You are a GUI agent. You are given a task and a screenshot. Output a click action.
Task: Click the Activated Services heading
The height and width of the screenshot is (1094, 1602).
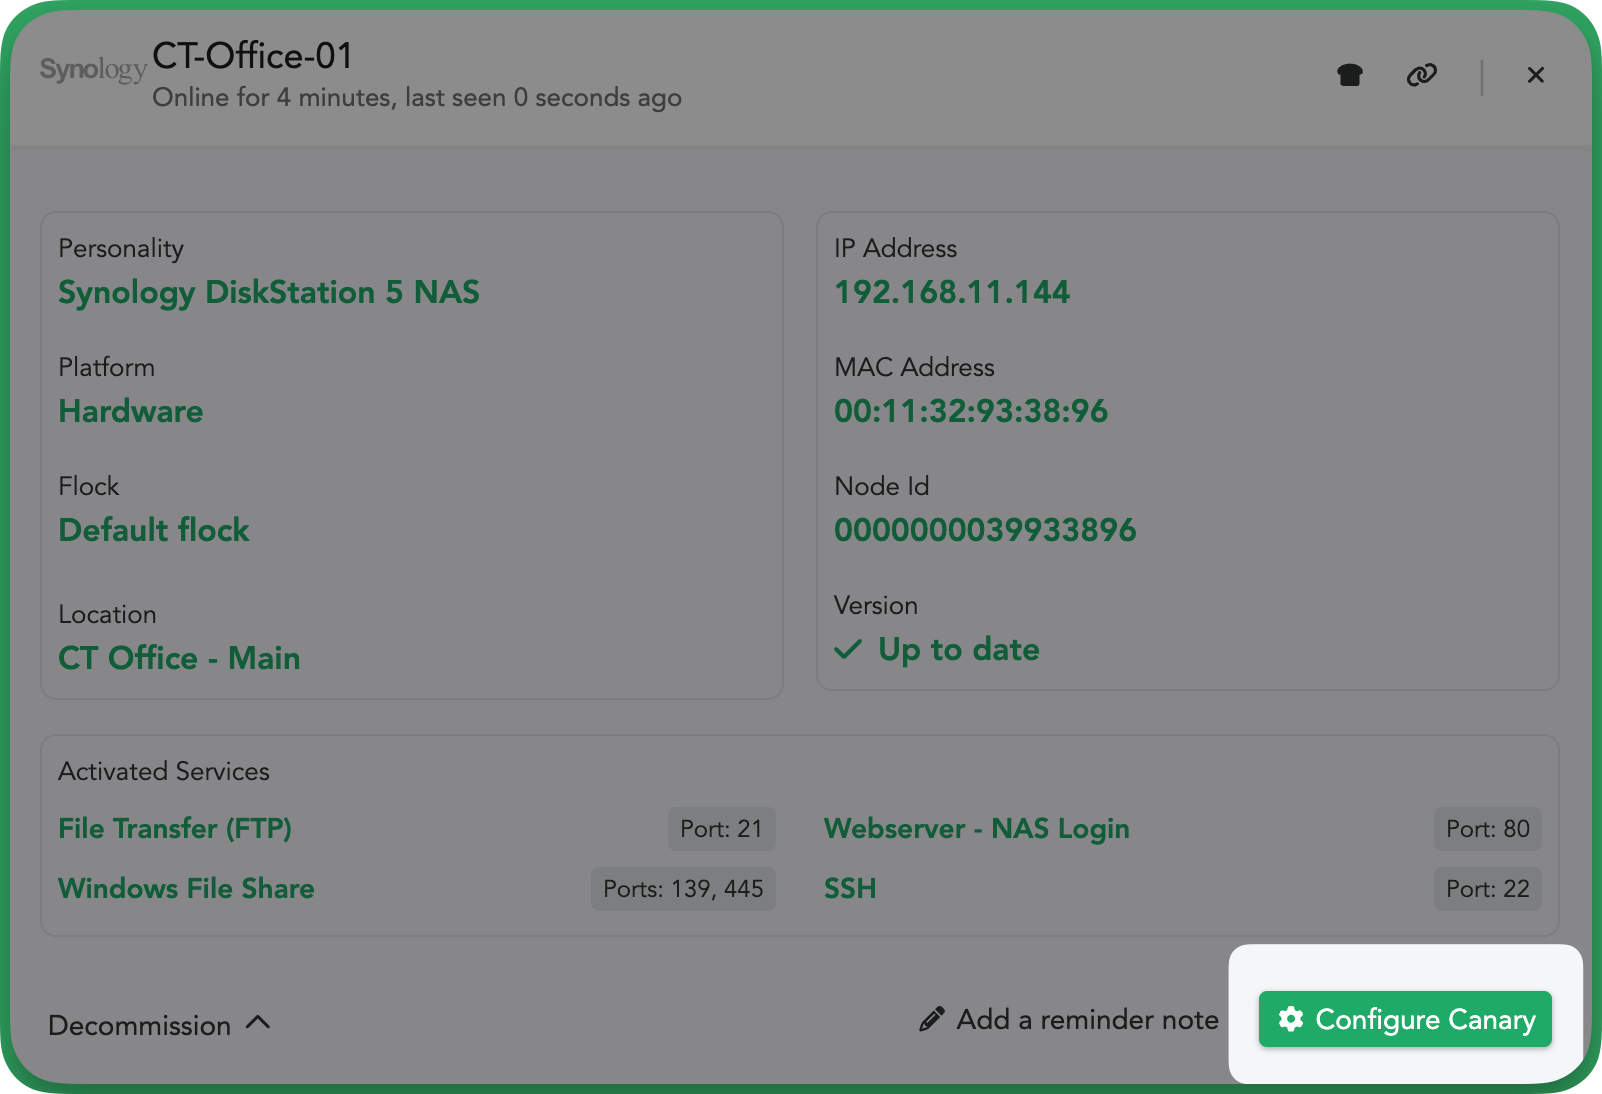pyautogui.click(x=164, y=771)
